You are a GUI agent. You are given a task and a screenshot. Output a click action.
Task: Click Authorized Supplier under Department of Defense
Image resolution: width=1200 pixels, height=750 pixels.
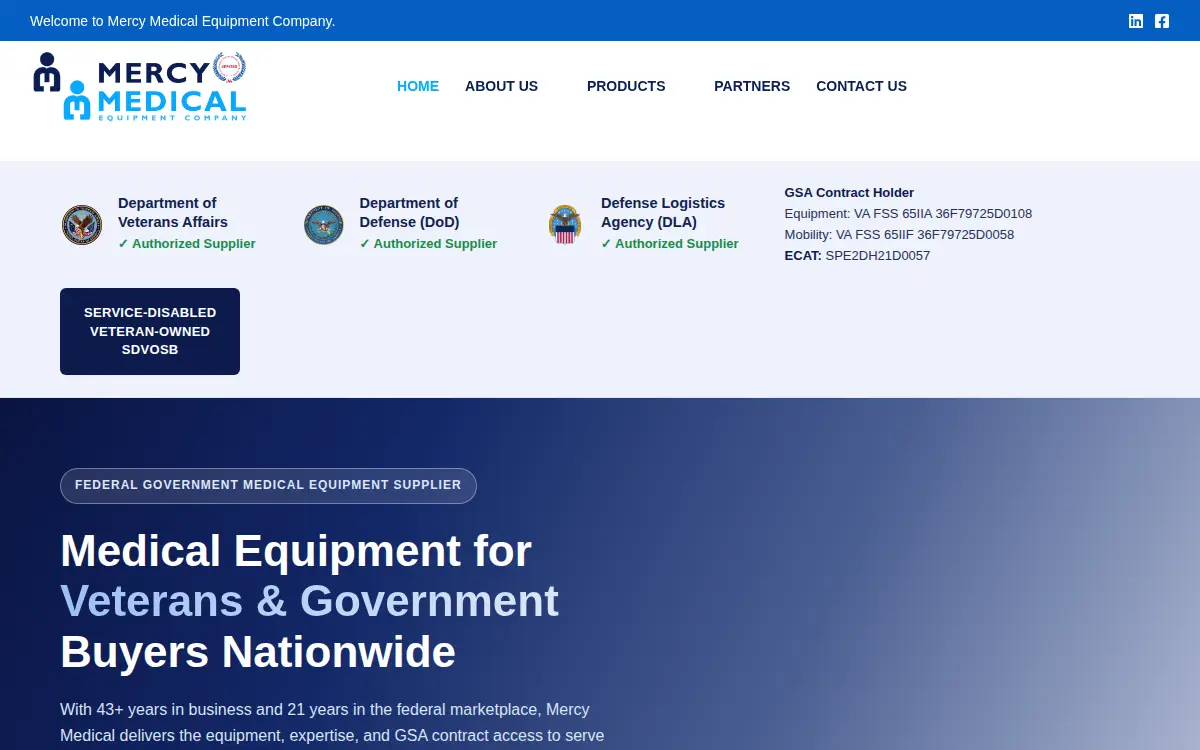[x=428, y=244]
